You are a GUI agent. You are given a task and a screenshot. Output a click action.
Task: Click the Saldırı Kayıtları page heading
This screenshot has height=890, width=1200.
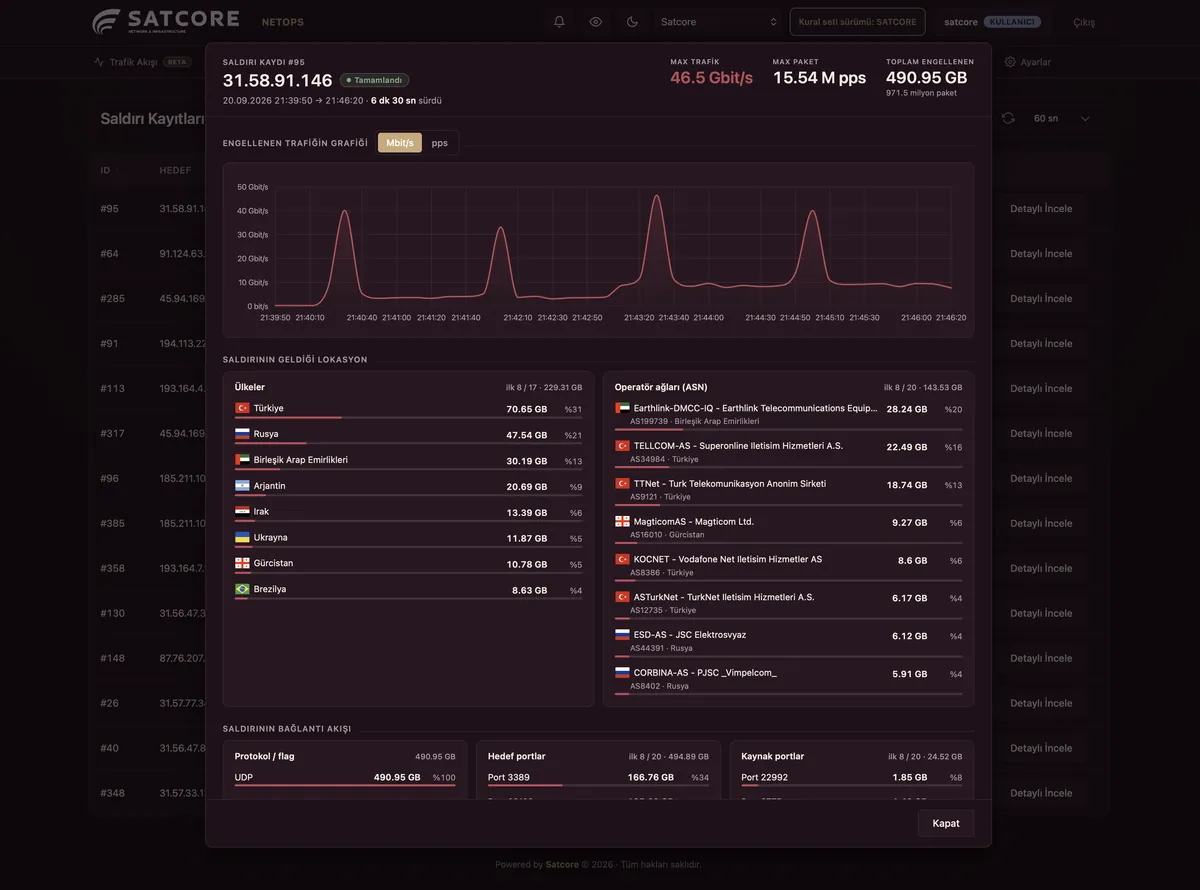pos(152,119)
